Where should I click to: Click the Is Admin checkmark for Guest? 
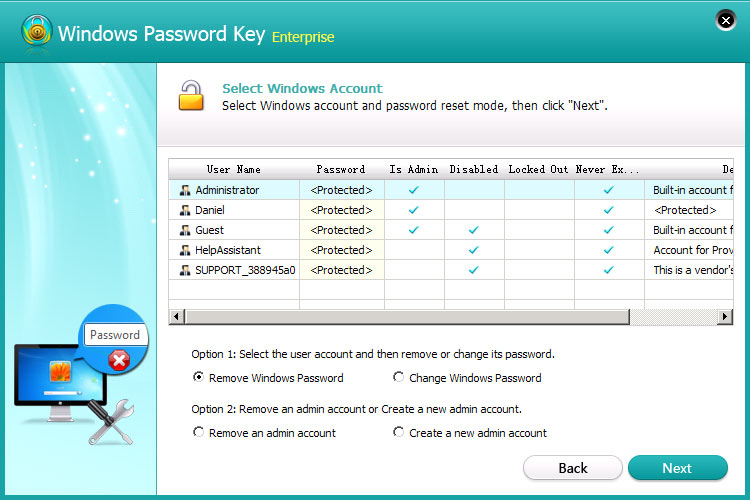point(414,230)
